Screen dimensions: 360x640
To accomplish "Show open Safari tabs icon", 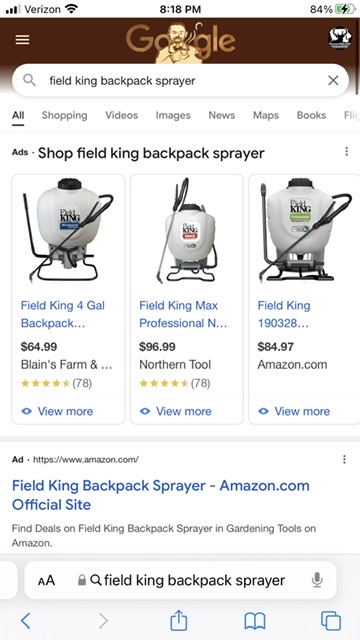I will [331, 621].
